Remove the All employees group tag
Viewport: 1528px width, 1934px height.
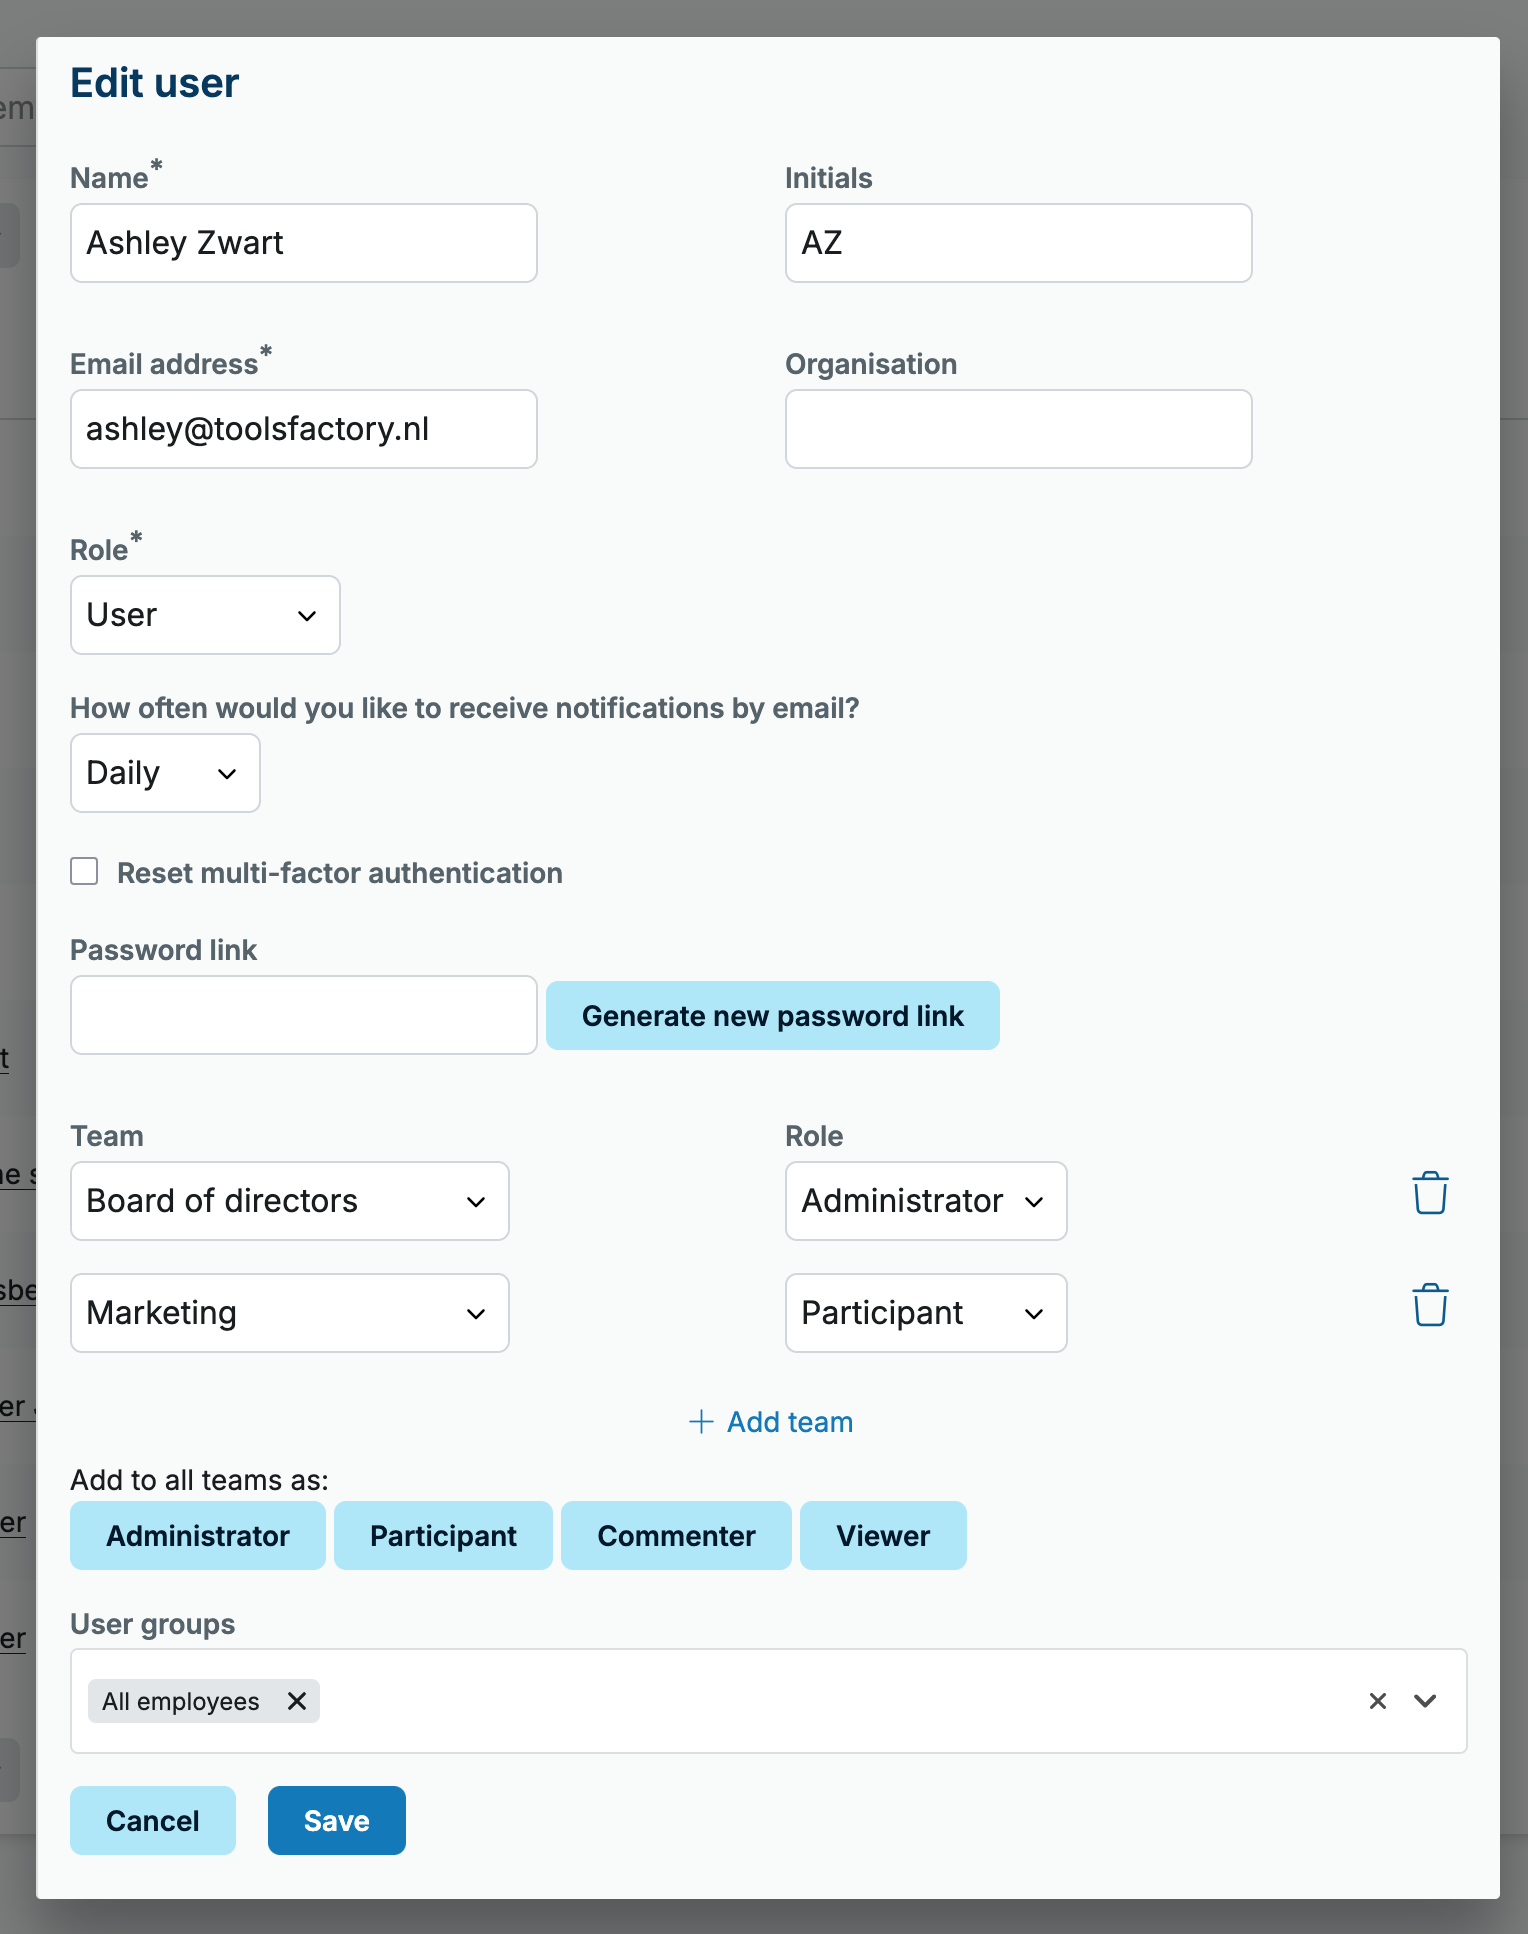[x=297, y=1701]
